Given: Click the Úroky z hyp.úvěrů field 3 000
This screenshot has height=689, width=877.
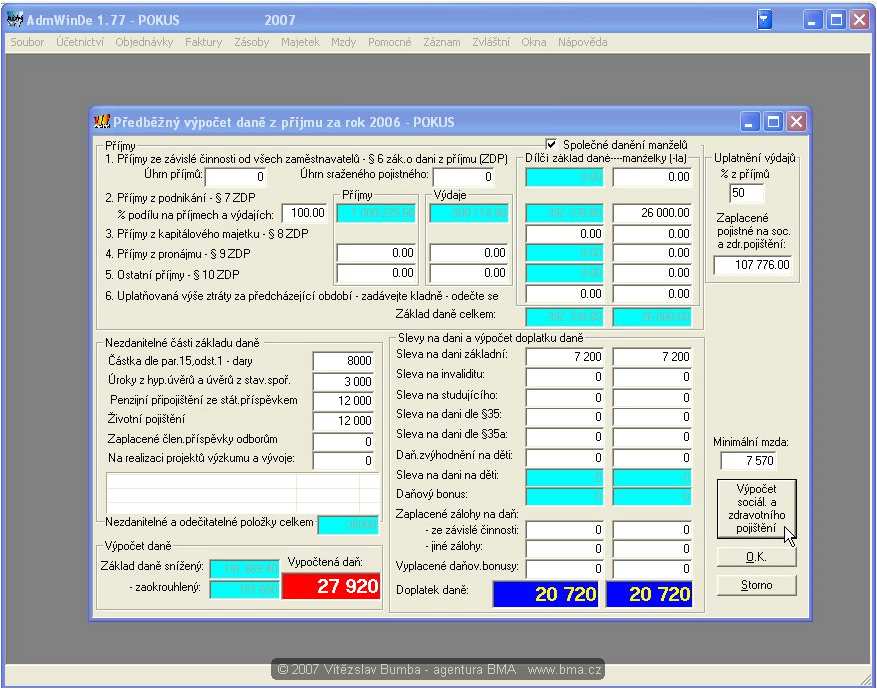Looking at the screenshot, I should 343,381.
